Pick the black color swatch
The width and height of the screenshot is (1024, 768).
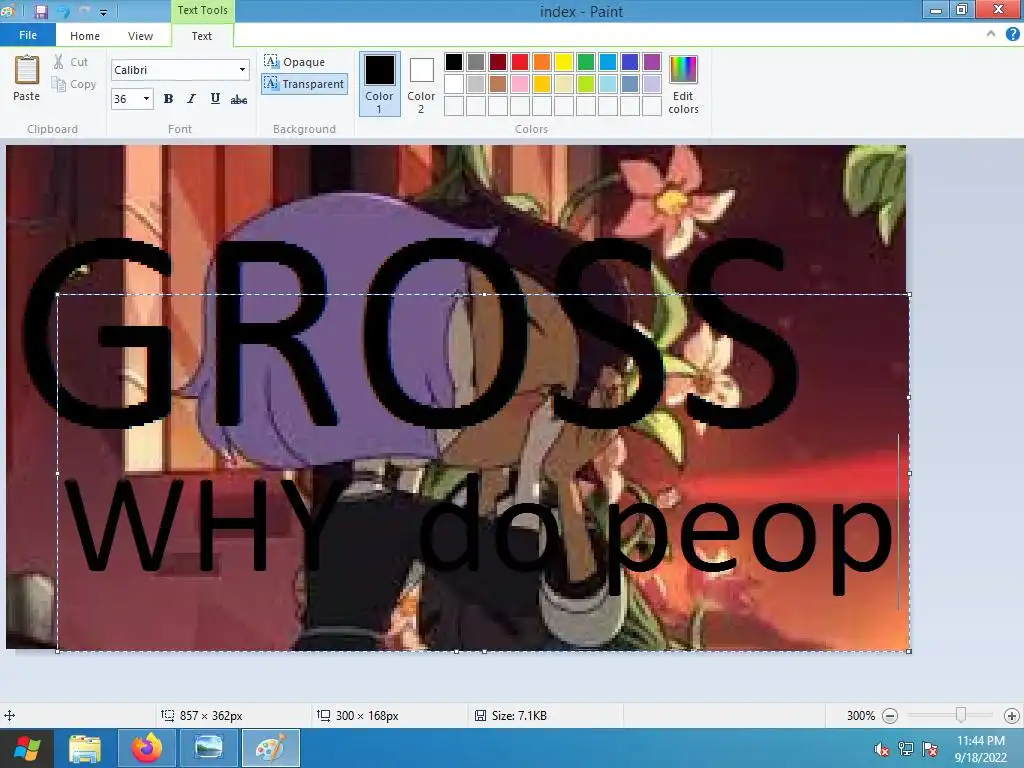click(454, 62)
